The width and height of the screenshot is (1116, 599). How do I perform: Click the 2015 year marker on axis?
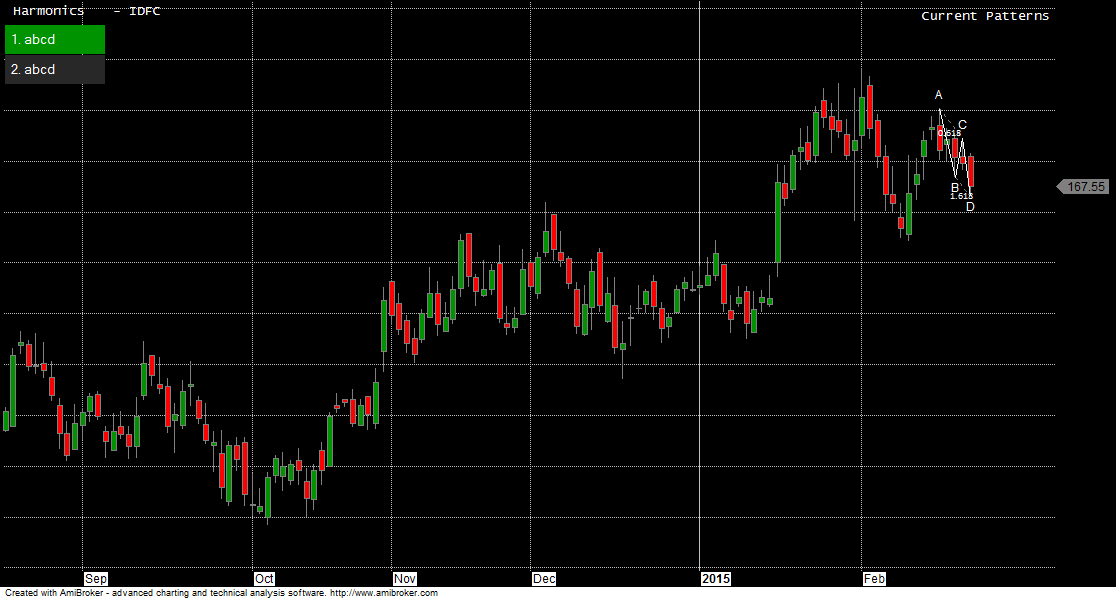click(716, 579)
